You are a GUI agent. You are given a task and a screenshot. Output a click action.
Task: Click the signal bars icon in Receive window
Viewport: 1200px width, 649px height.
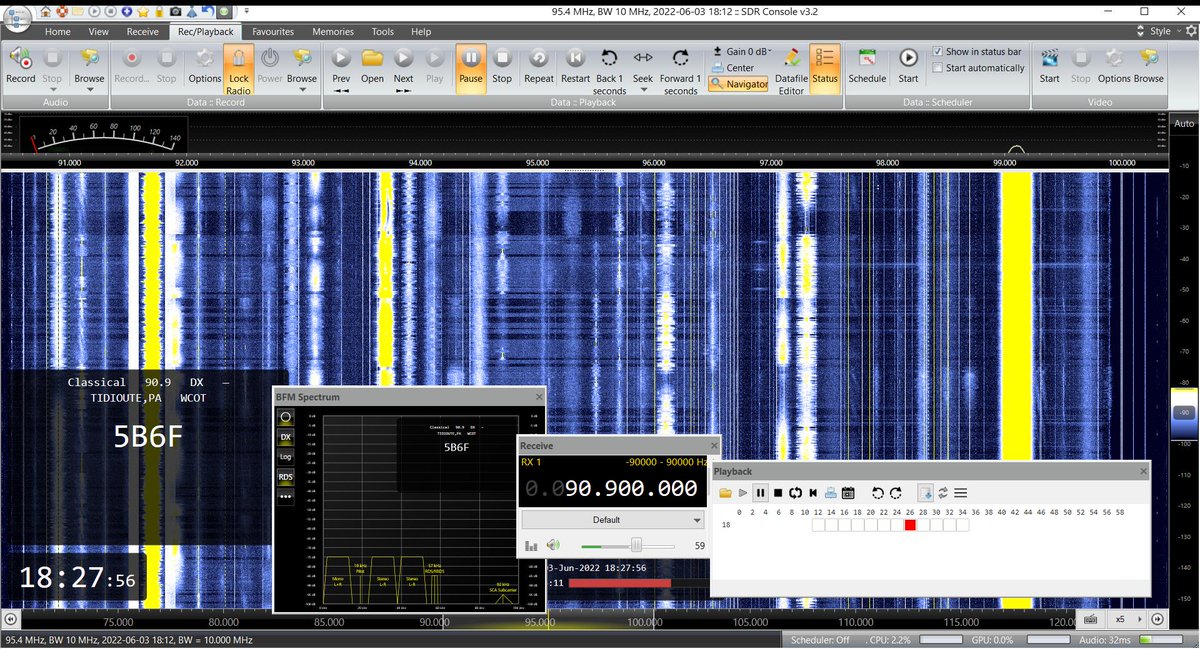click(531, 546)
